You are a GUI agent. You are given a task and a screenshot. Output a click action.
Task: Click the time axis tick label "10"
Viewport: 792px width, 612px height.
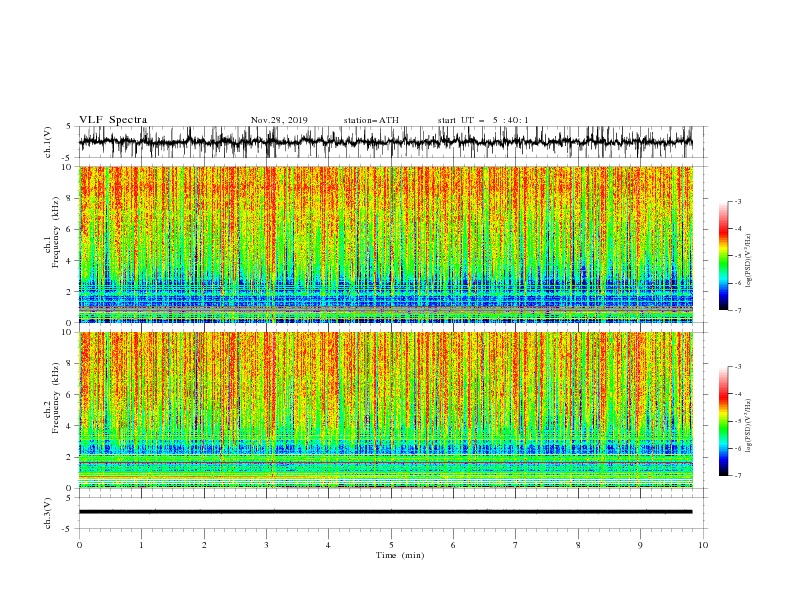[x=703, y=545]
